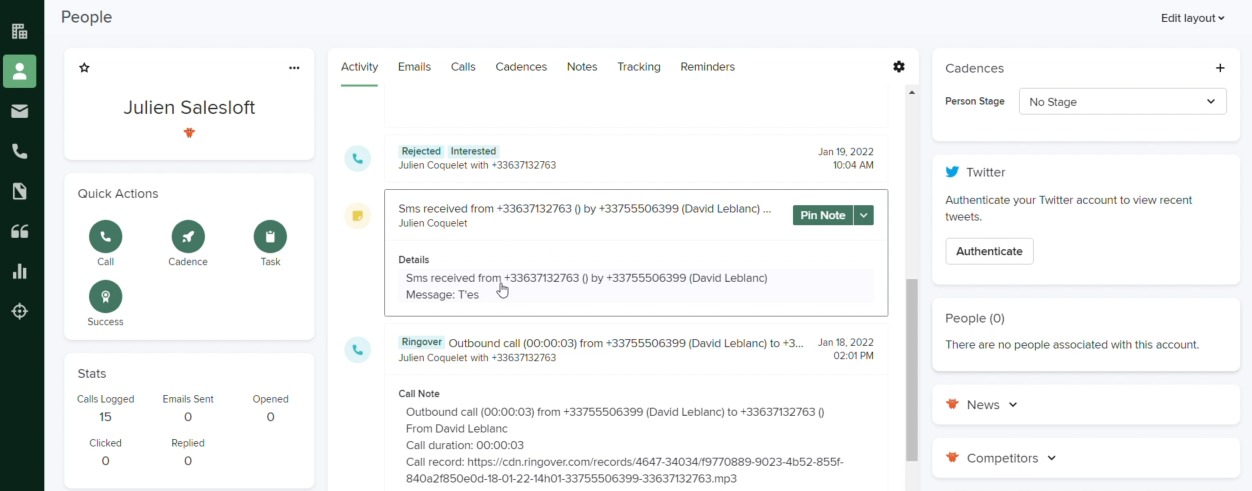The image size is (1252, 491).
Task: Click the Twitter Authenticate button
Action: pos(989,251)
